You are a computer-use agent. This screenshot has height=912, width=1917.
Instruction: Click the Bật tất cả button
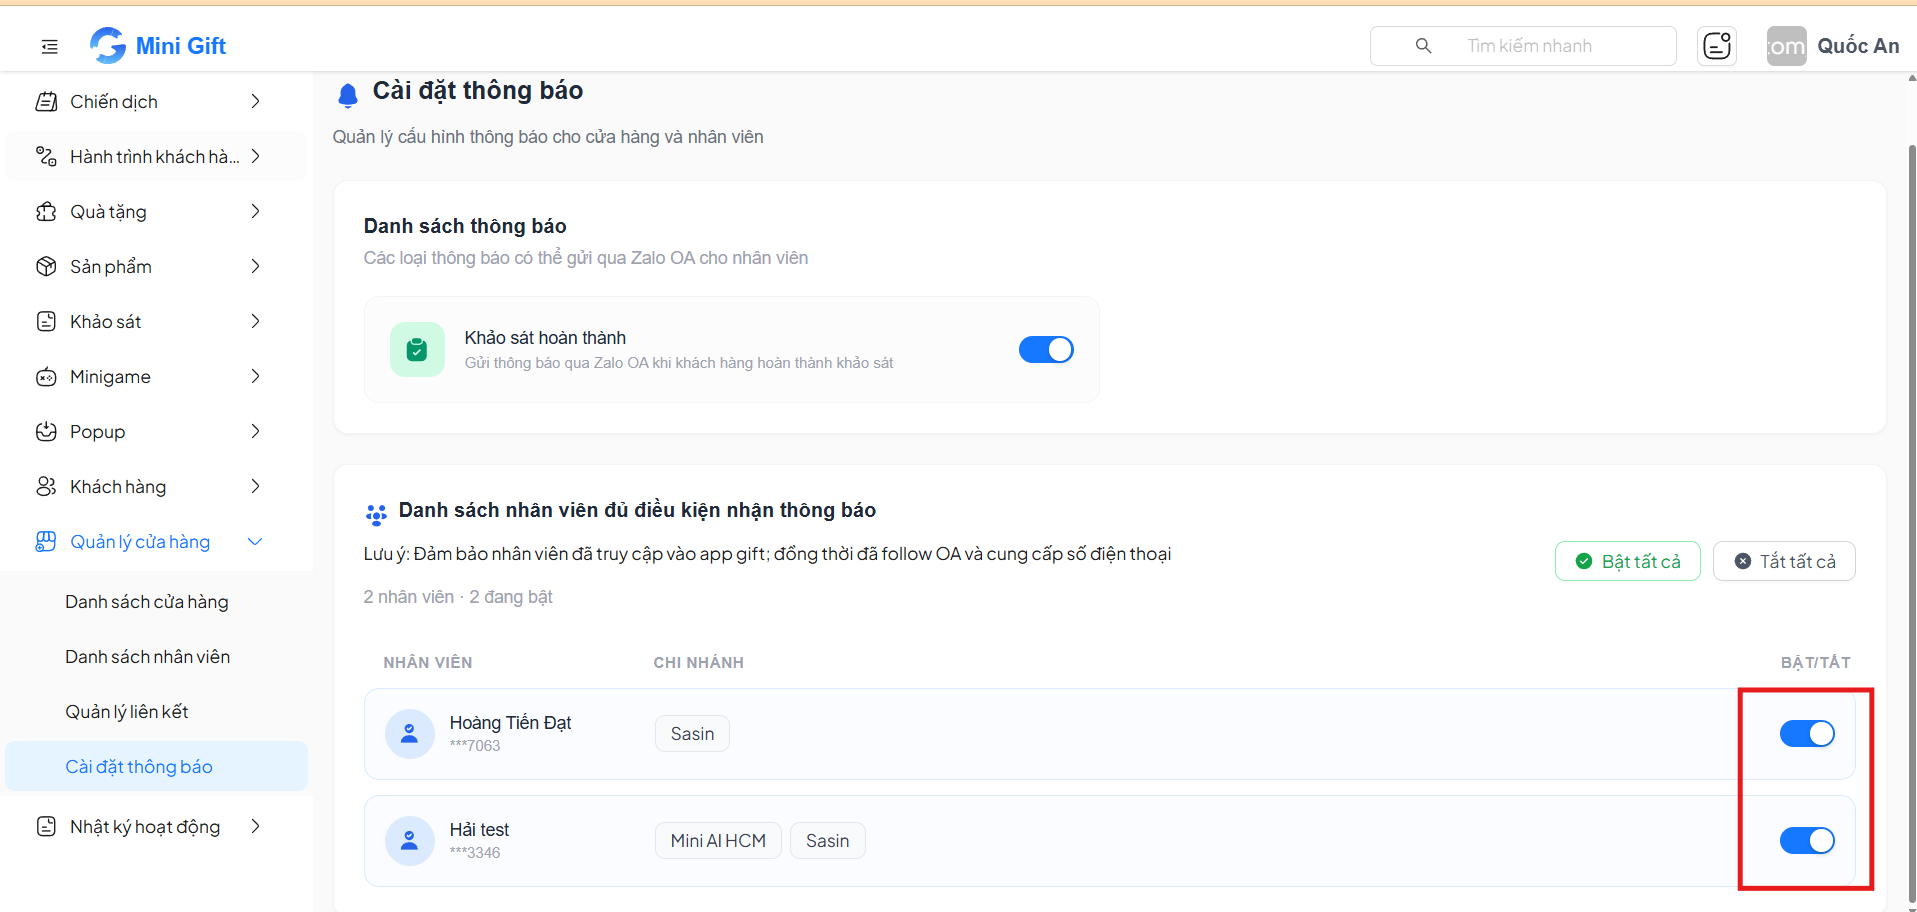(x=1627, y=561)
